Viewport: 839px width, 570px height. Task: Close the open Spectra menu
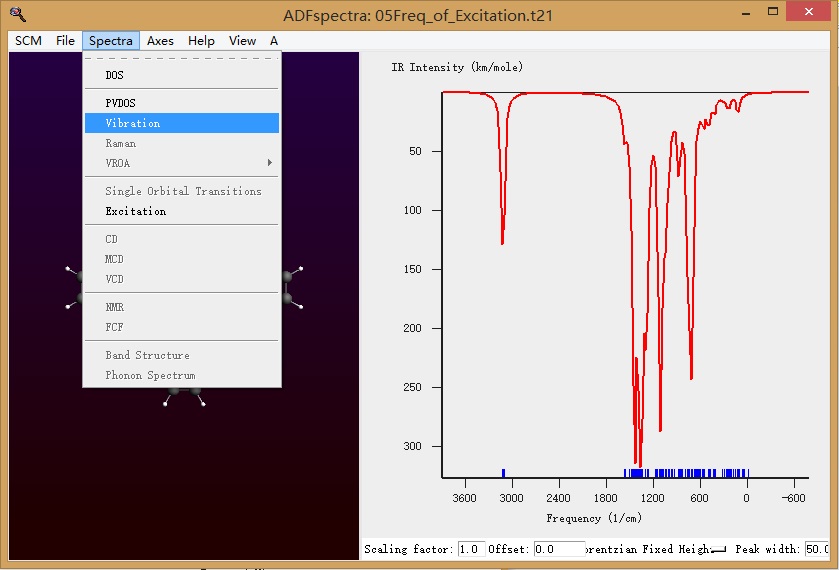[111, 41]
